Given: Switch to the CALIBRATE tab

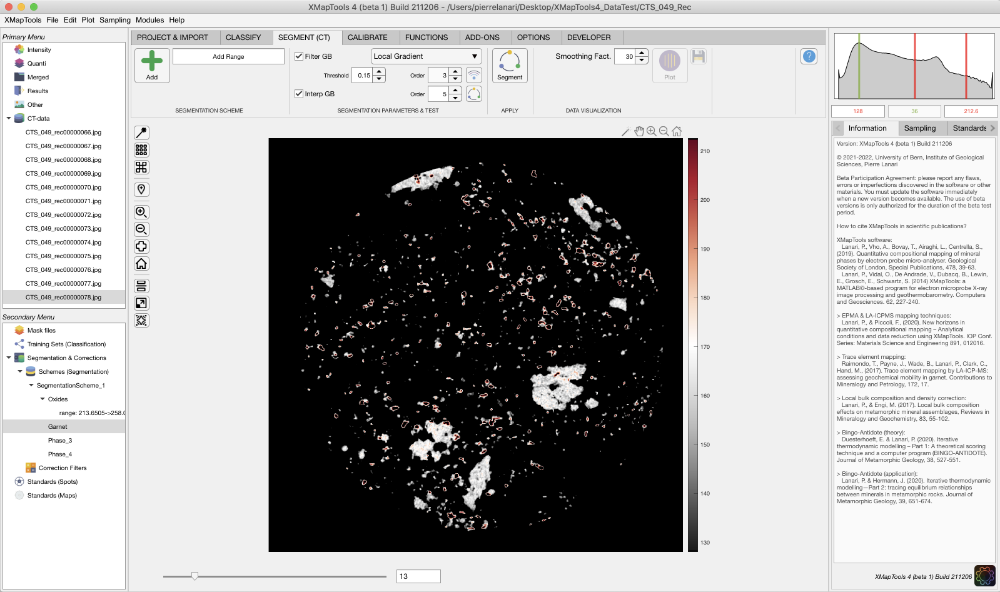Looking at the screenshot, I should 367,37.
